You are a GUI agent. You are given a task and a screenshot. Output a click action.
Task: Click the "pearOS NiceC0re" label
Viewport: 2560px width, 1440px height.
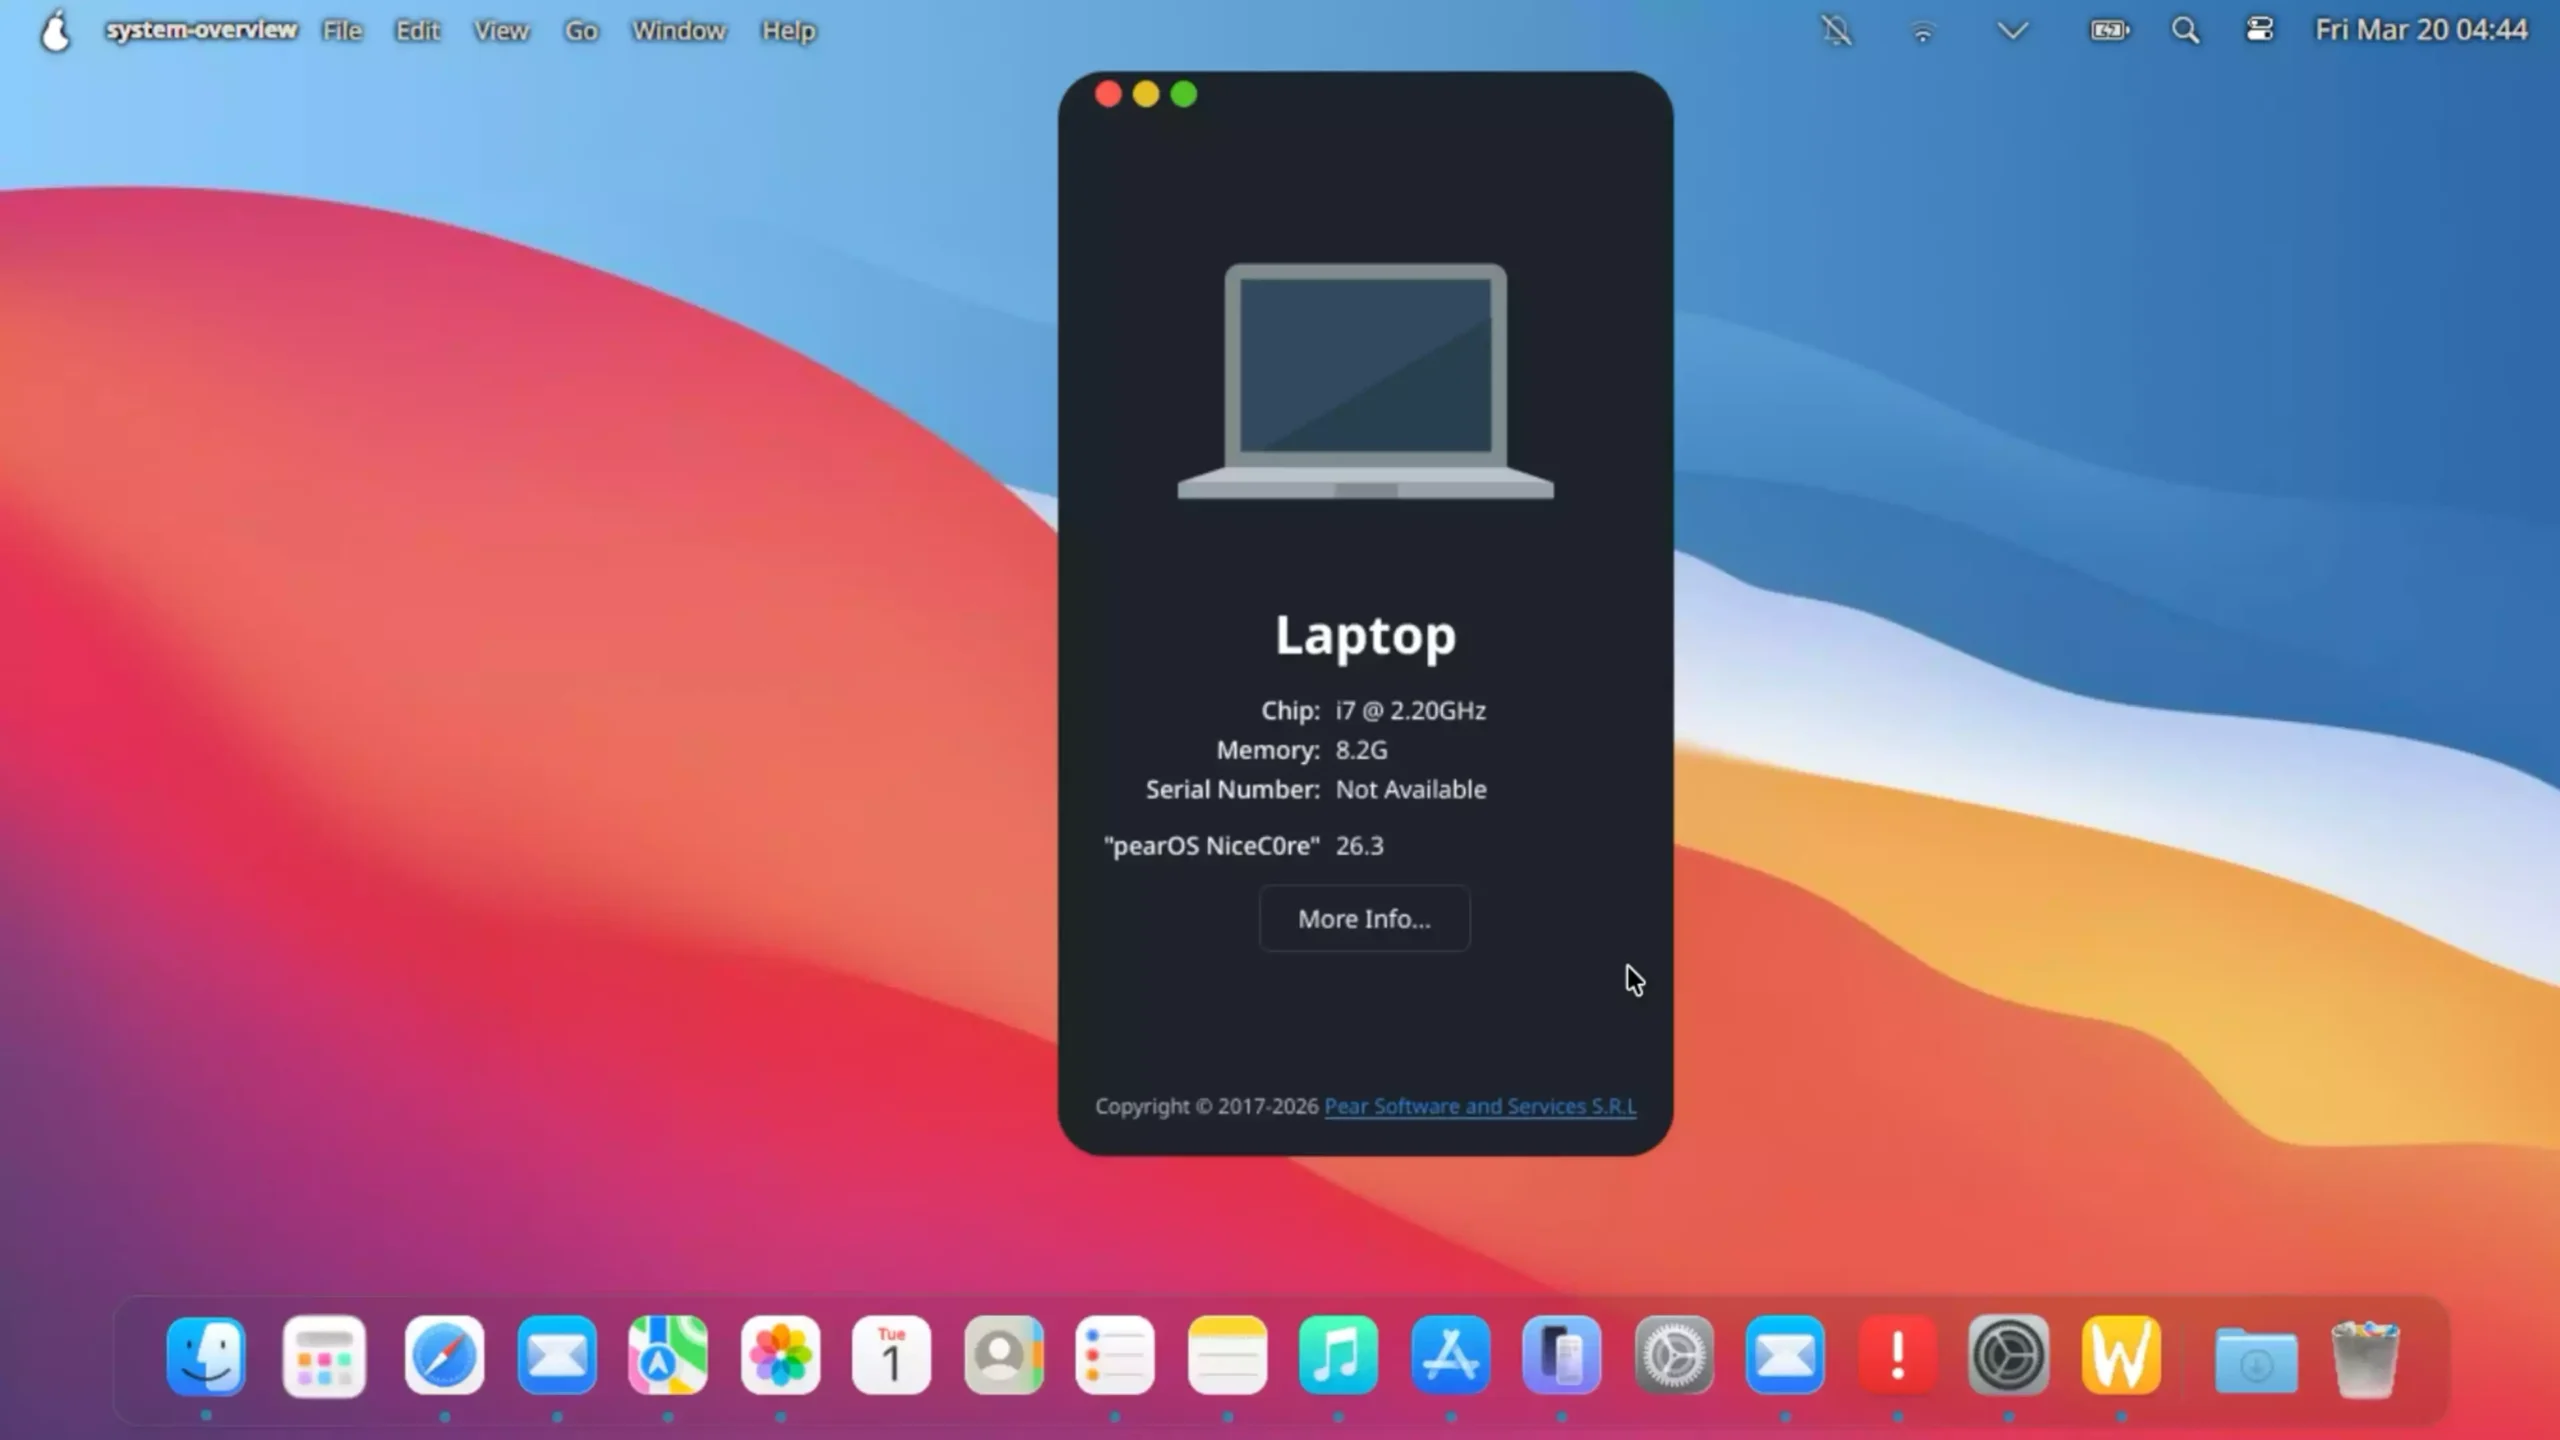point(1212,845)
